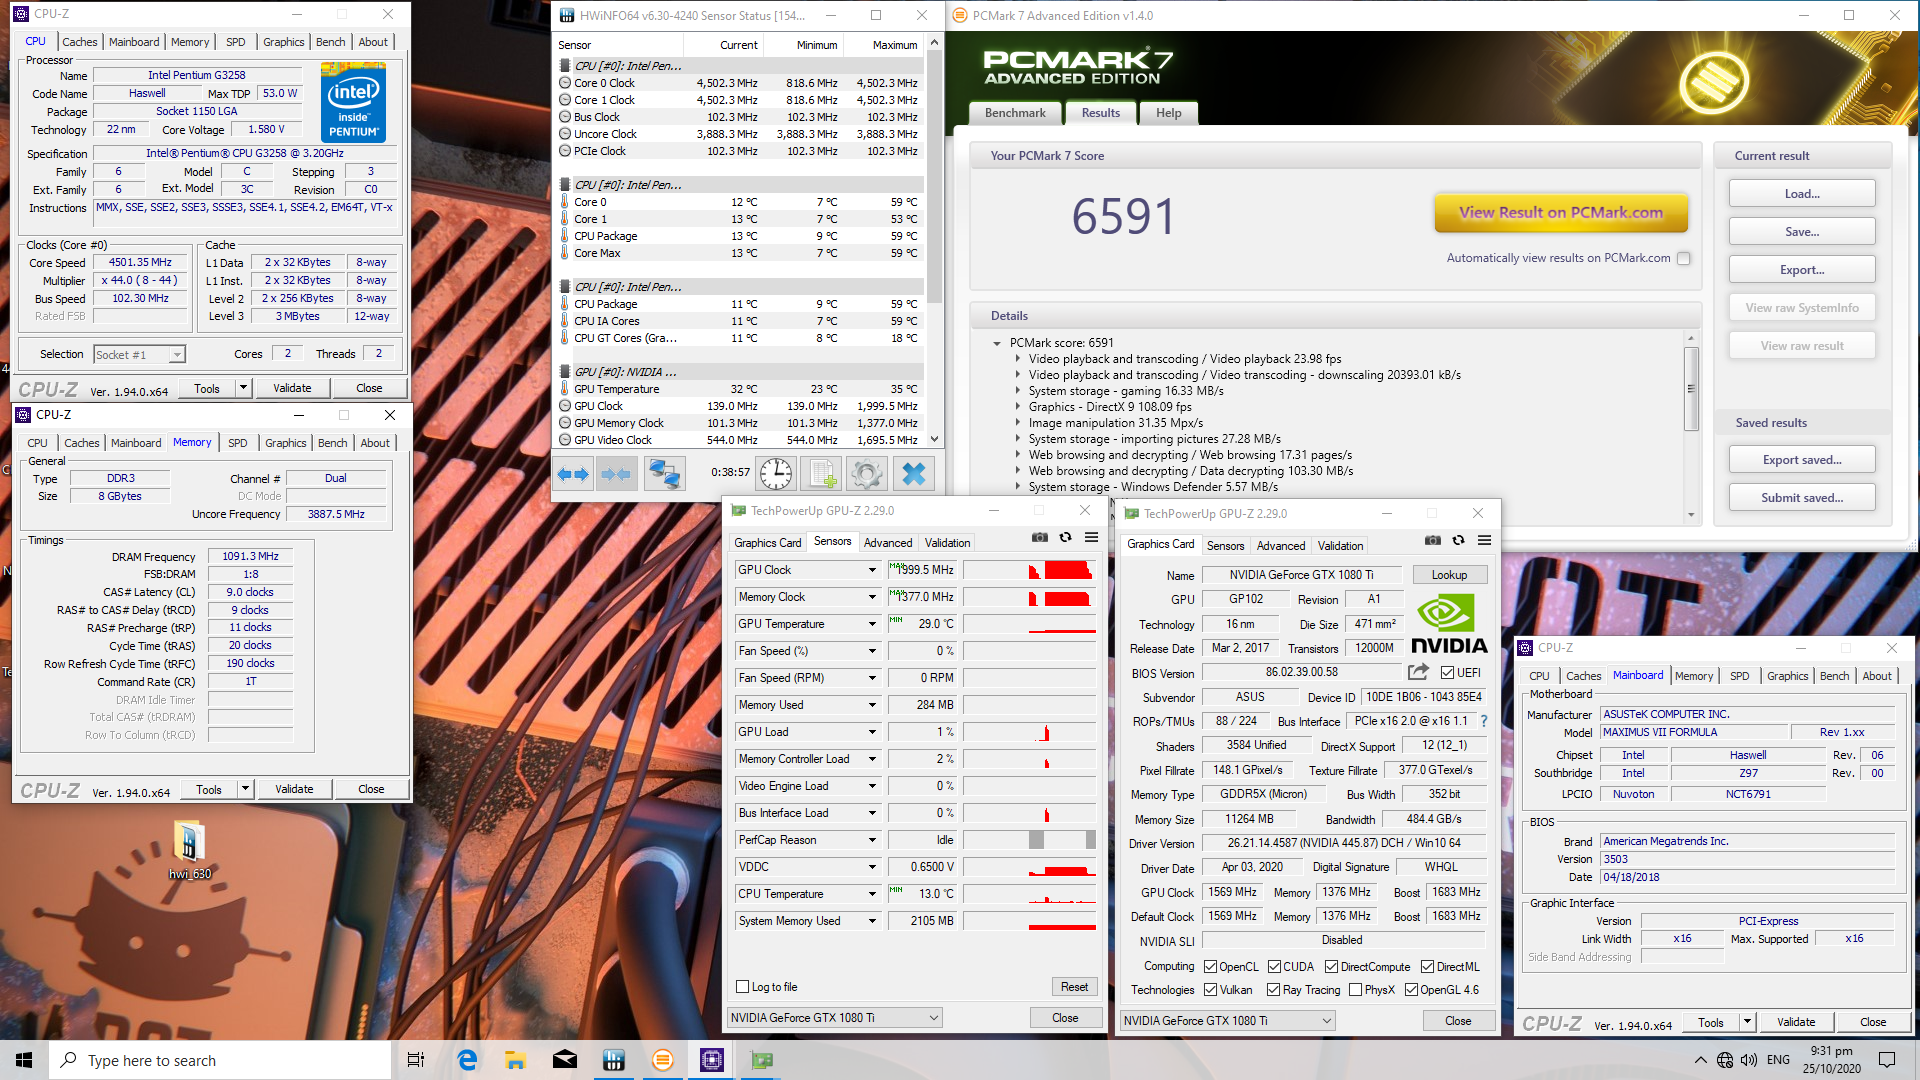Expand System storage - gaming result row

point(1019,391)
